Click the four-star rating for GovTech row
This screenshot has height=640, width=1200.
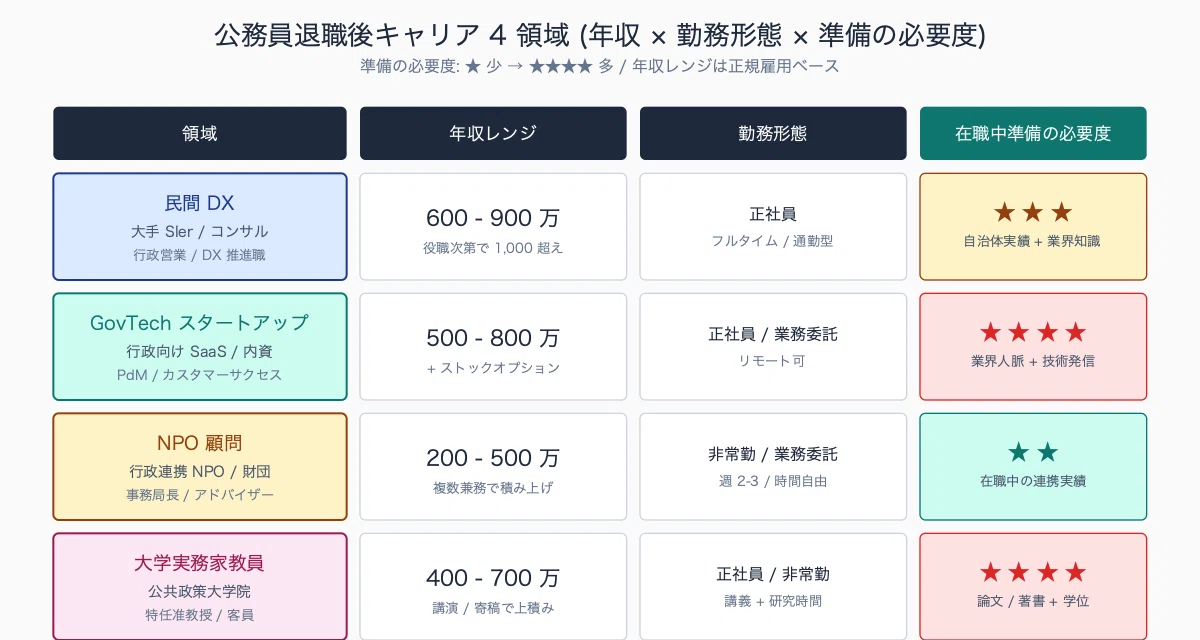click(x=1033, y=332)
